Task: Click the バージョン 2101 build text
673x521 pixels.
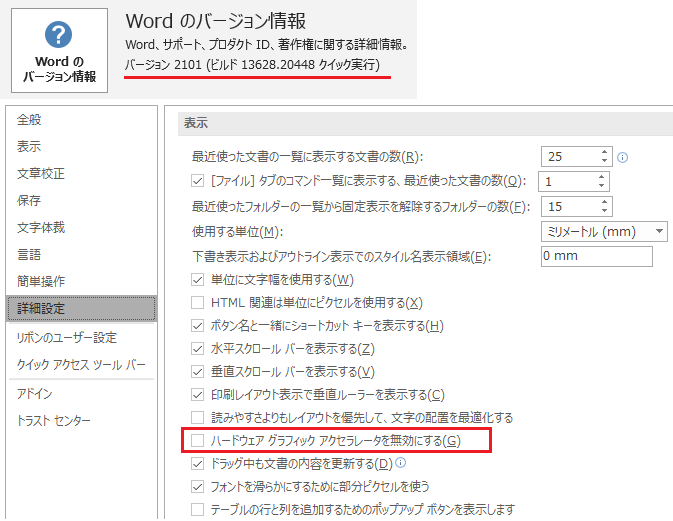Action: [252, 65]
